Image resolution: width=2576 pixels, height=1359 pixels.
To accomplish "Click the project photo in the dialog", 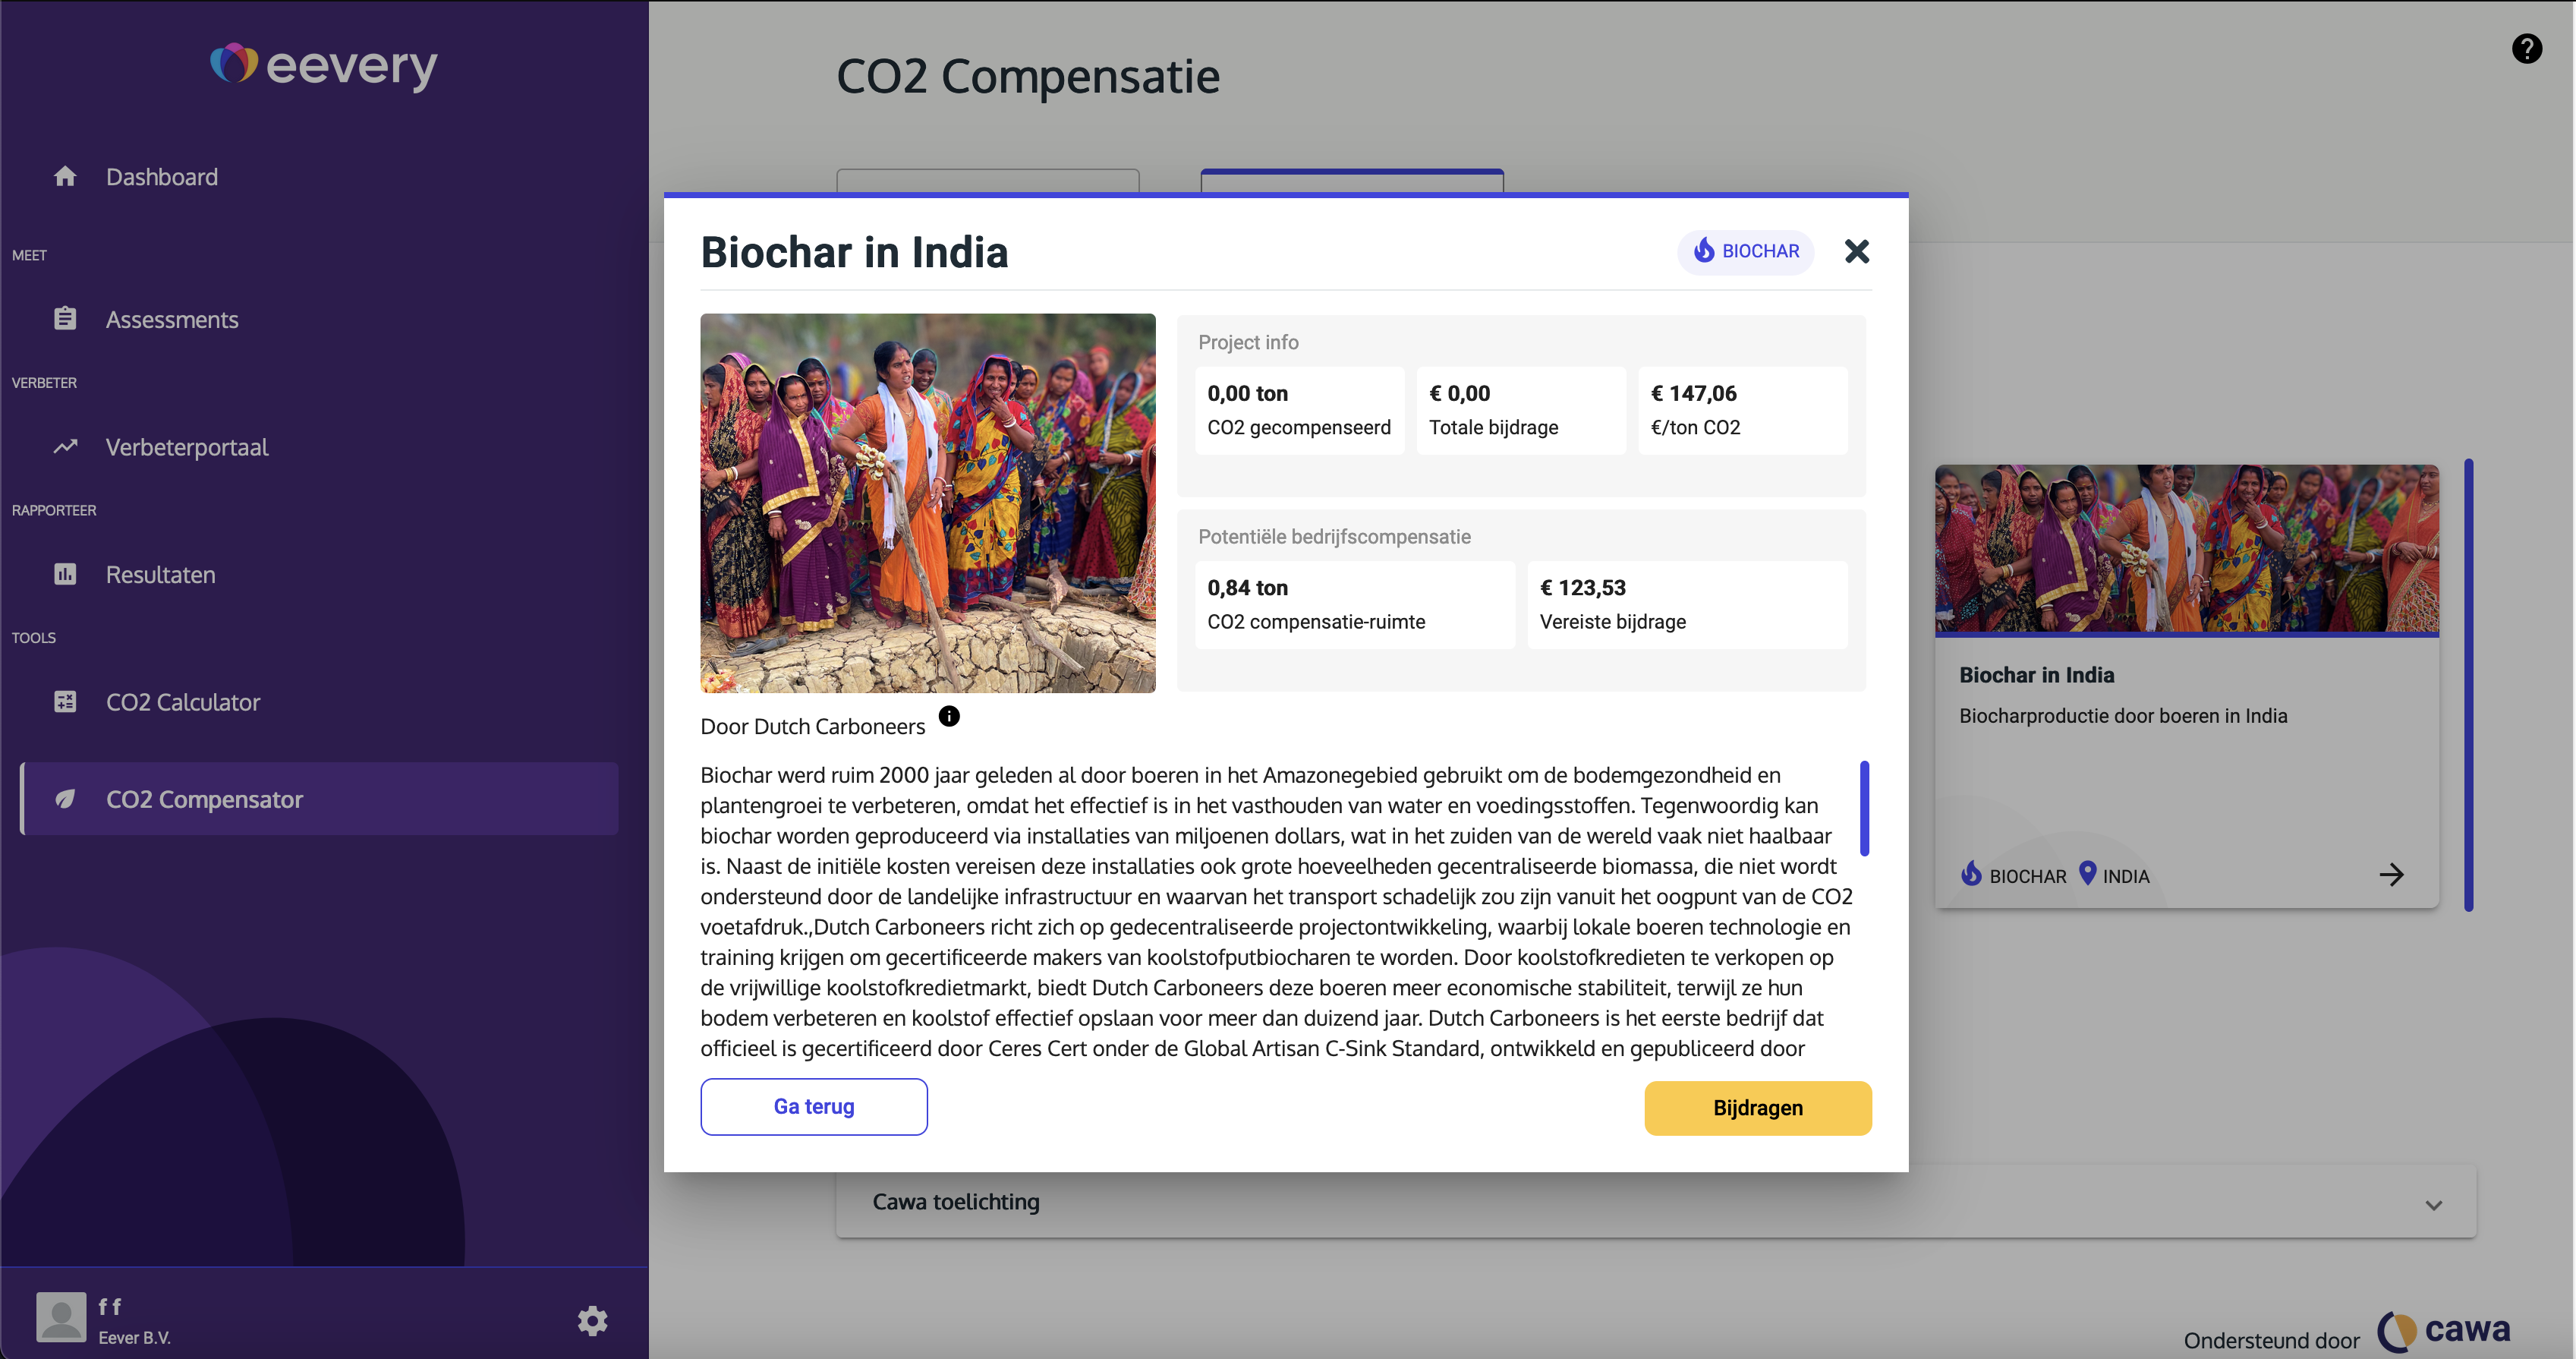I will coord(927,503).
